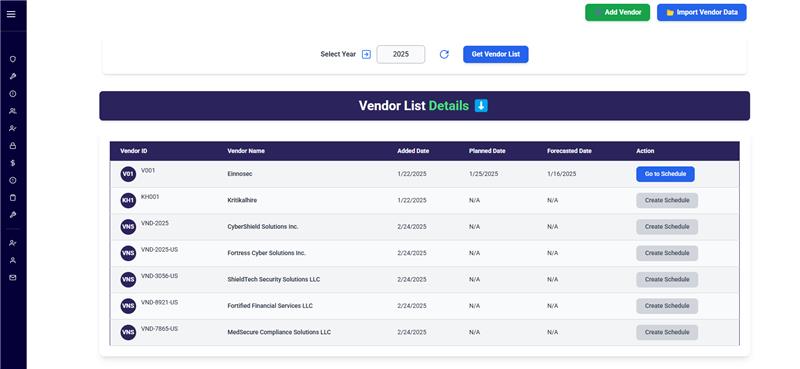This screenshot has width=800, height=369.
Task: Click the vendor name Einnosec
Action: [240, 174]
